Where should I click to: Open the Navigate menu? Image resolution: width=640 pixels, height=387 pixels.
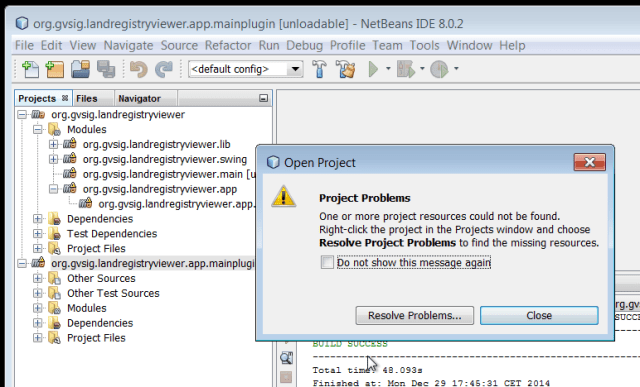coord(128,45)
